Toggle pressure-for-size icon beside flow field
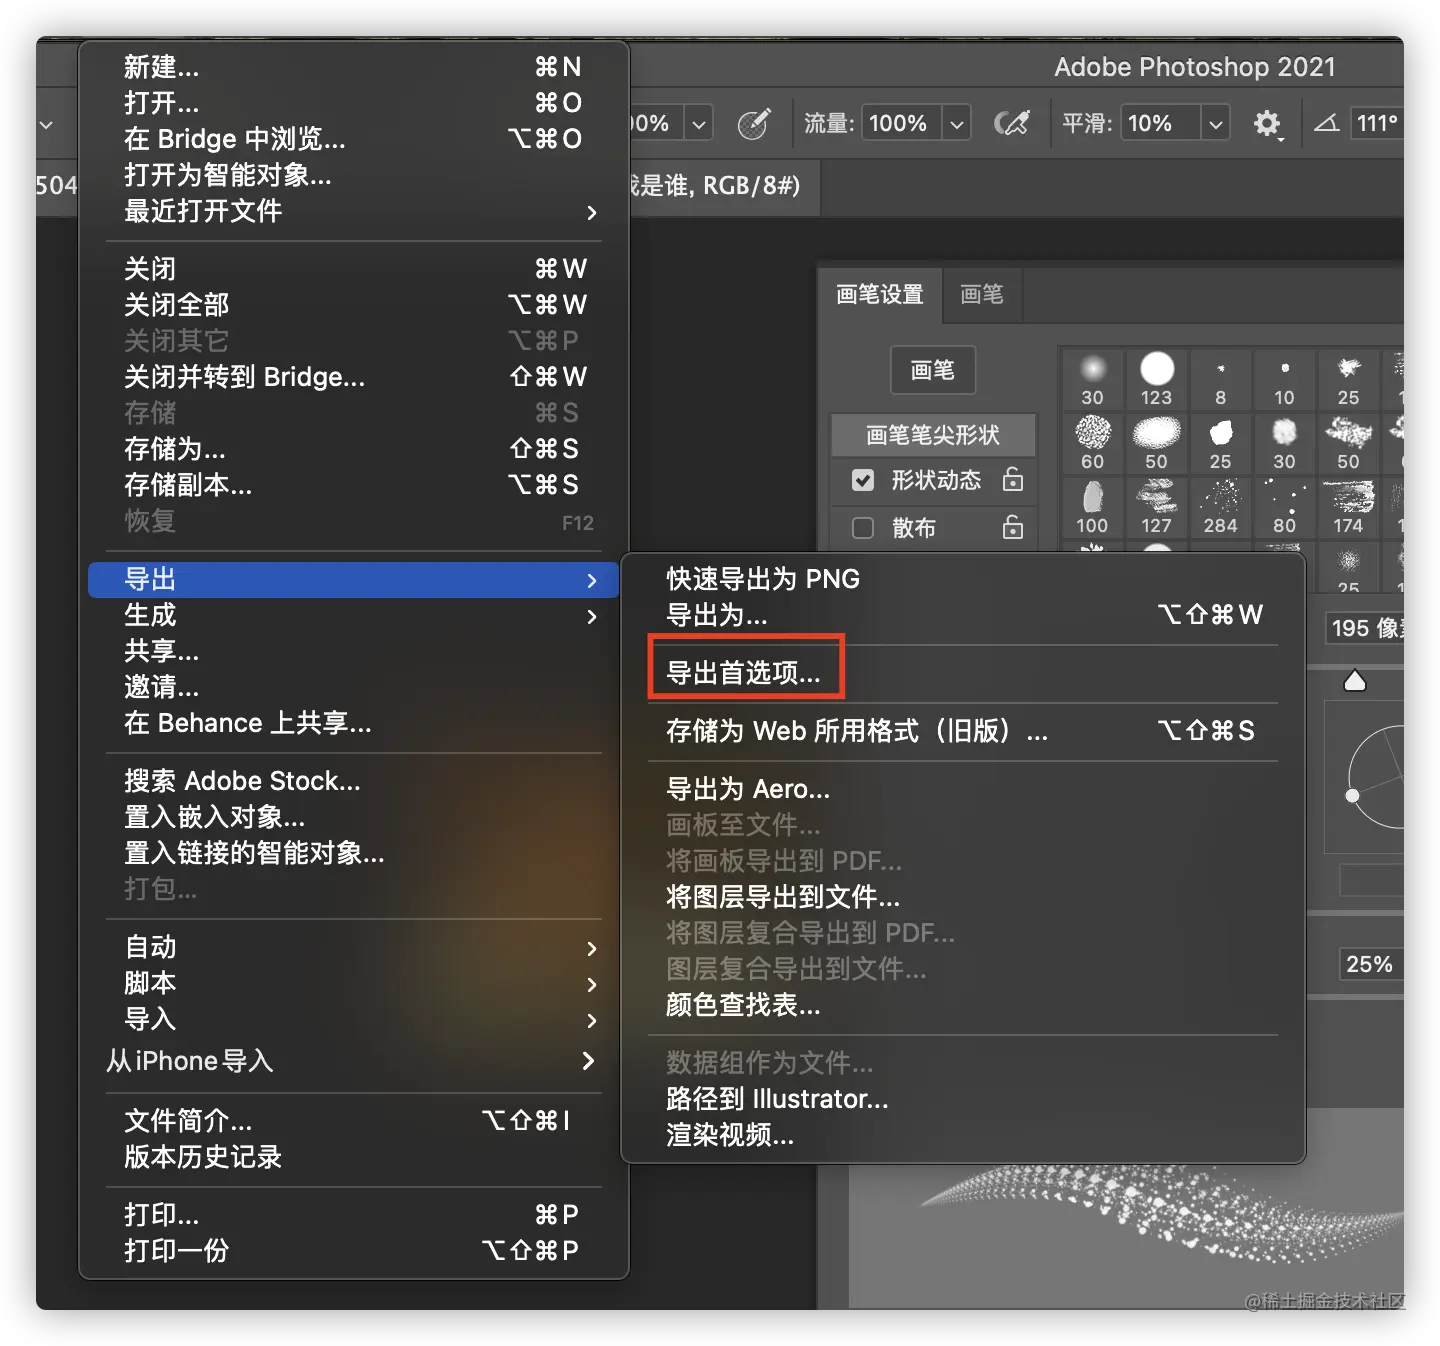This screenshot has width=1440, height=1346. 1011,124
